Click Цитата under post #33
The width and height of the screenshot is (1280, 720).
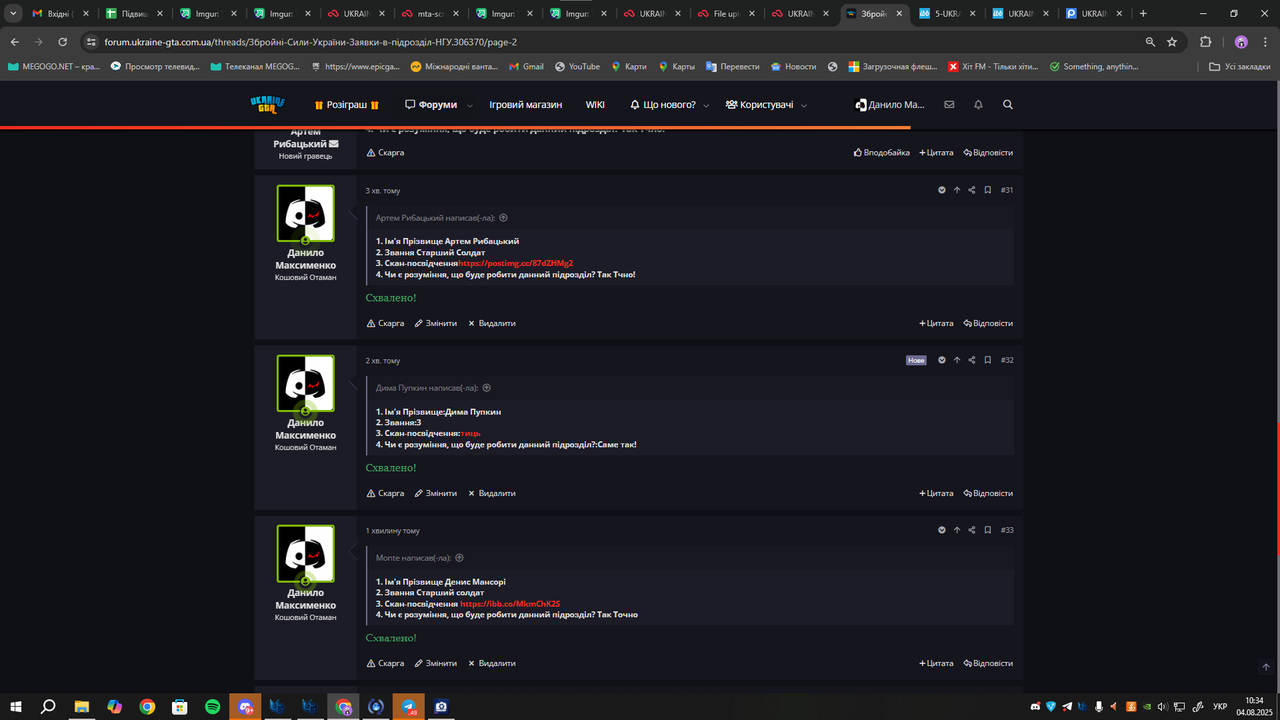936,663
